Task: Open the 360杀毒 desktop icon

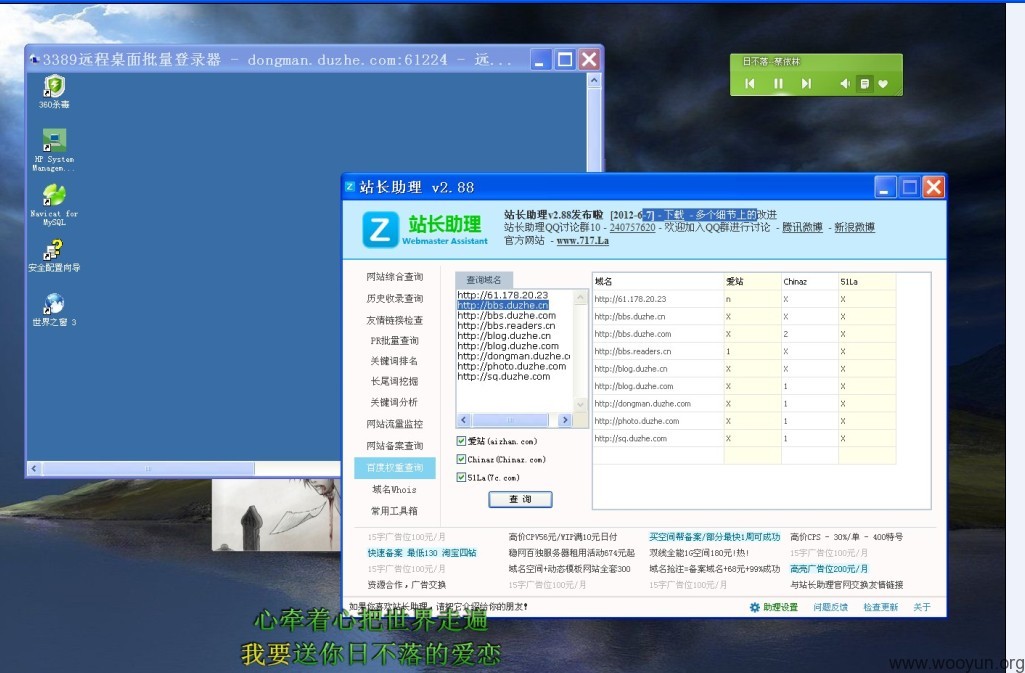Action: 54,91
